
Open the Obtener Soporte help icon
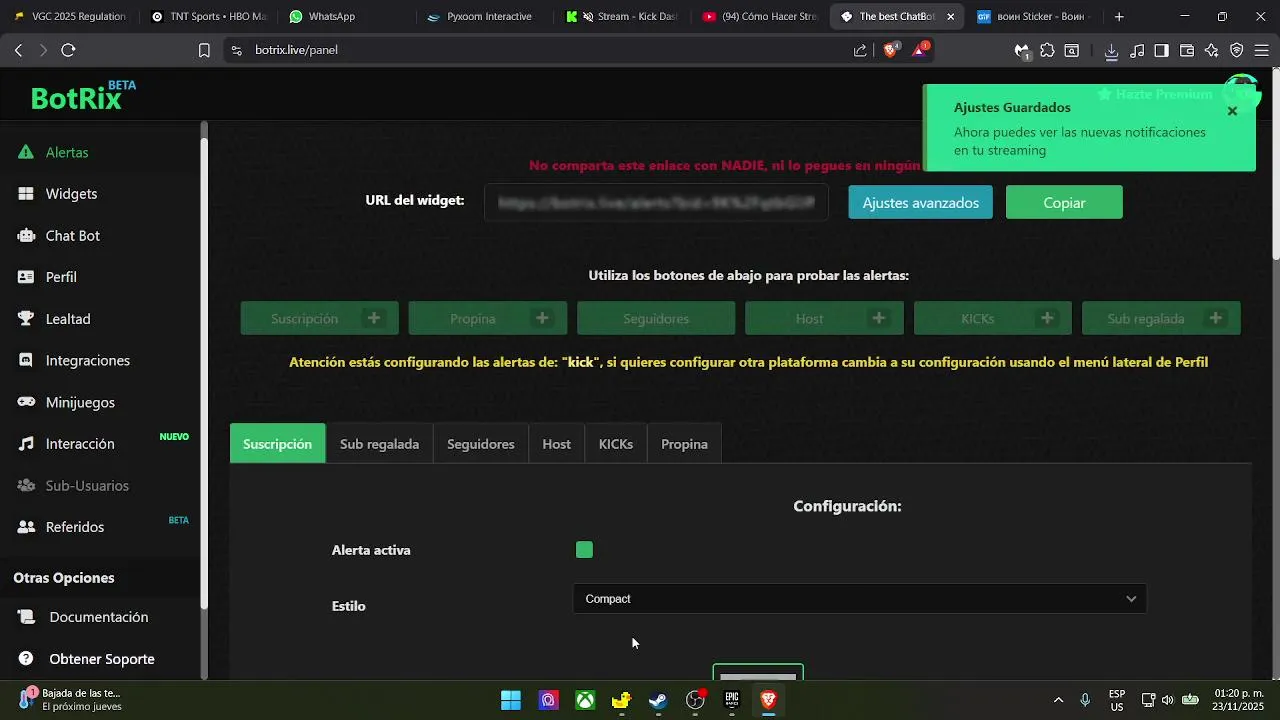click(x=26, y=659)
